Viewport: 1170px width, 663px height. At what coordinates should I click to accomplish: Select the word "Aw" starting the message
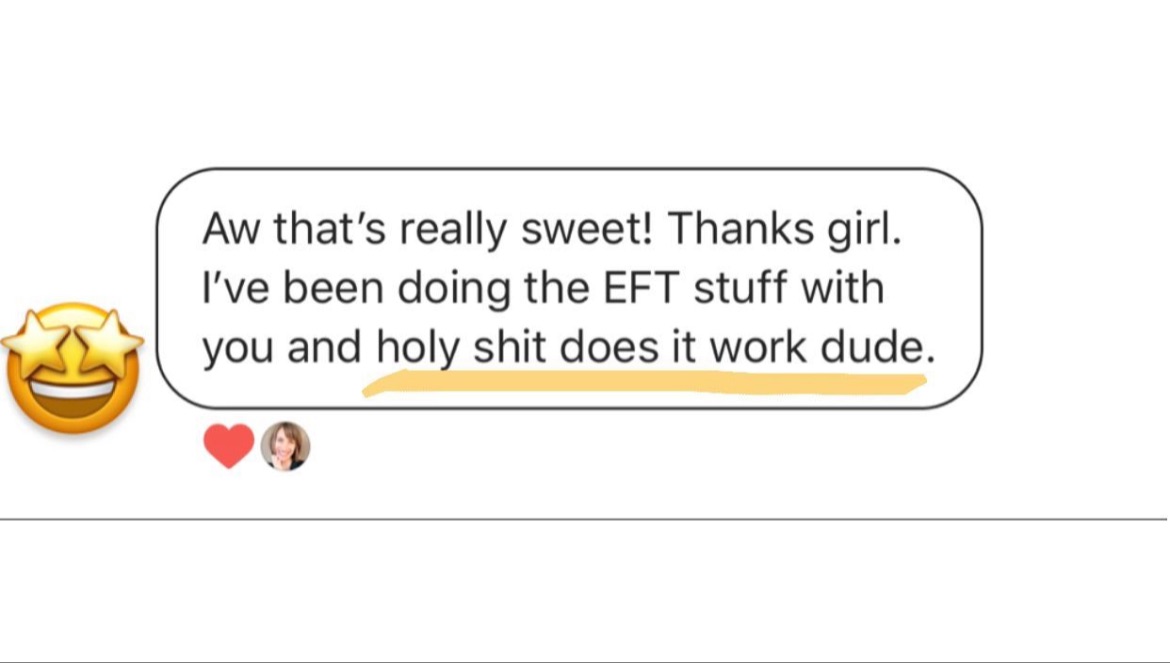(x=224, y=231)
